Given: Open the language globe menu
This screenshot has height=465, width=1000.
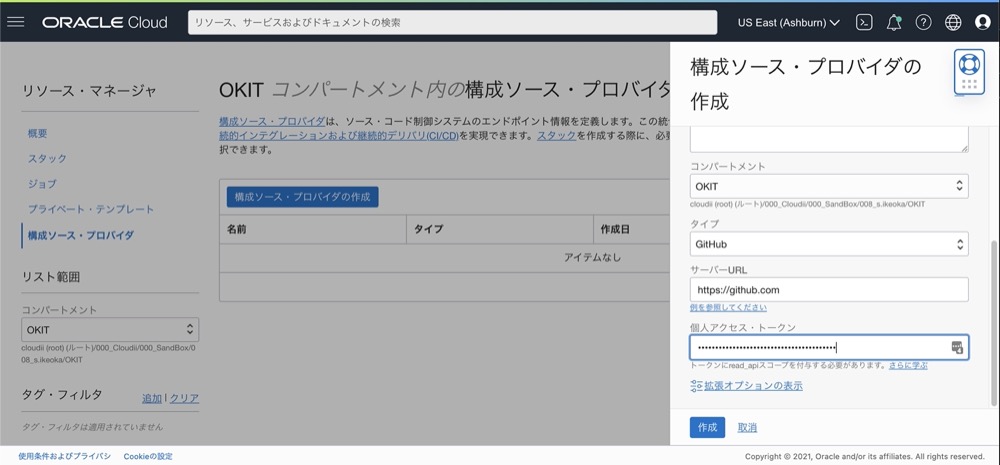Looking at the screenshot, I should pyautogui.click(x=953, y=22).
